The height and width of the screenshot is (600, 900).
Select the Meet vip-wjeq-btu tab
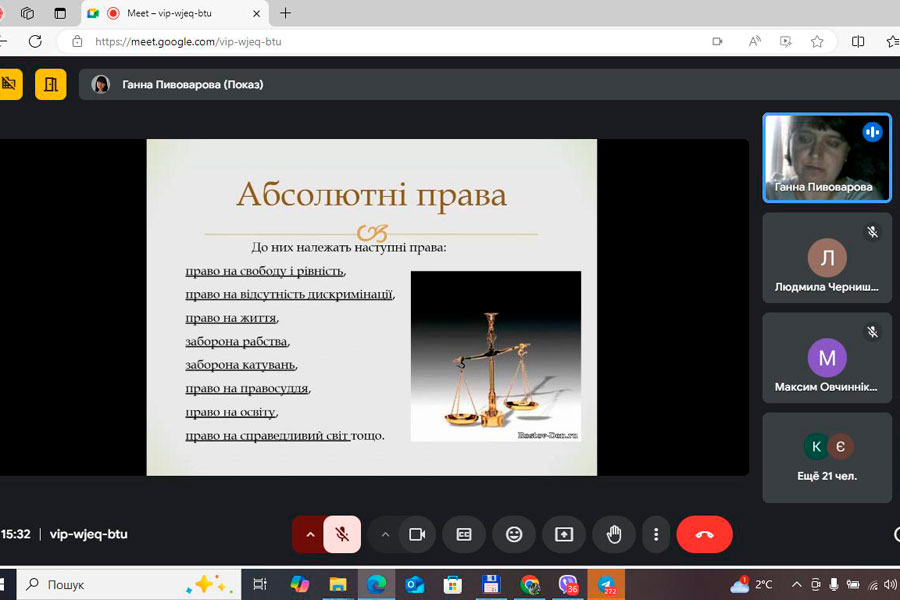coord(175,13)
